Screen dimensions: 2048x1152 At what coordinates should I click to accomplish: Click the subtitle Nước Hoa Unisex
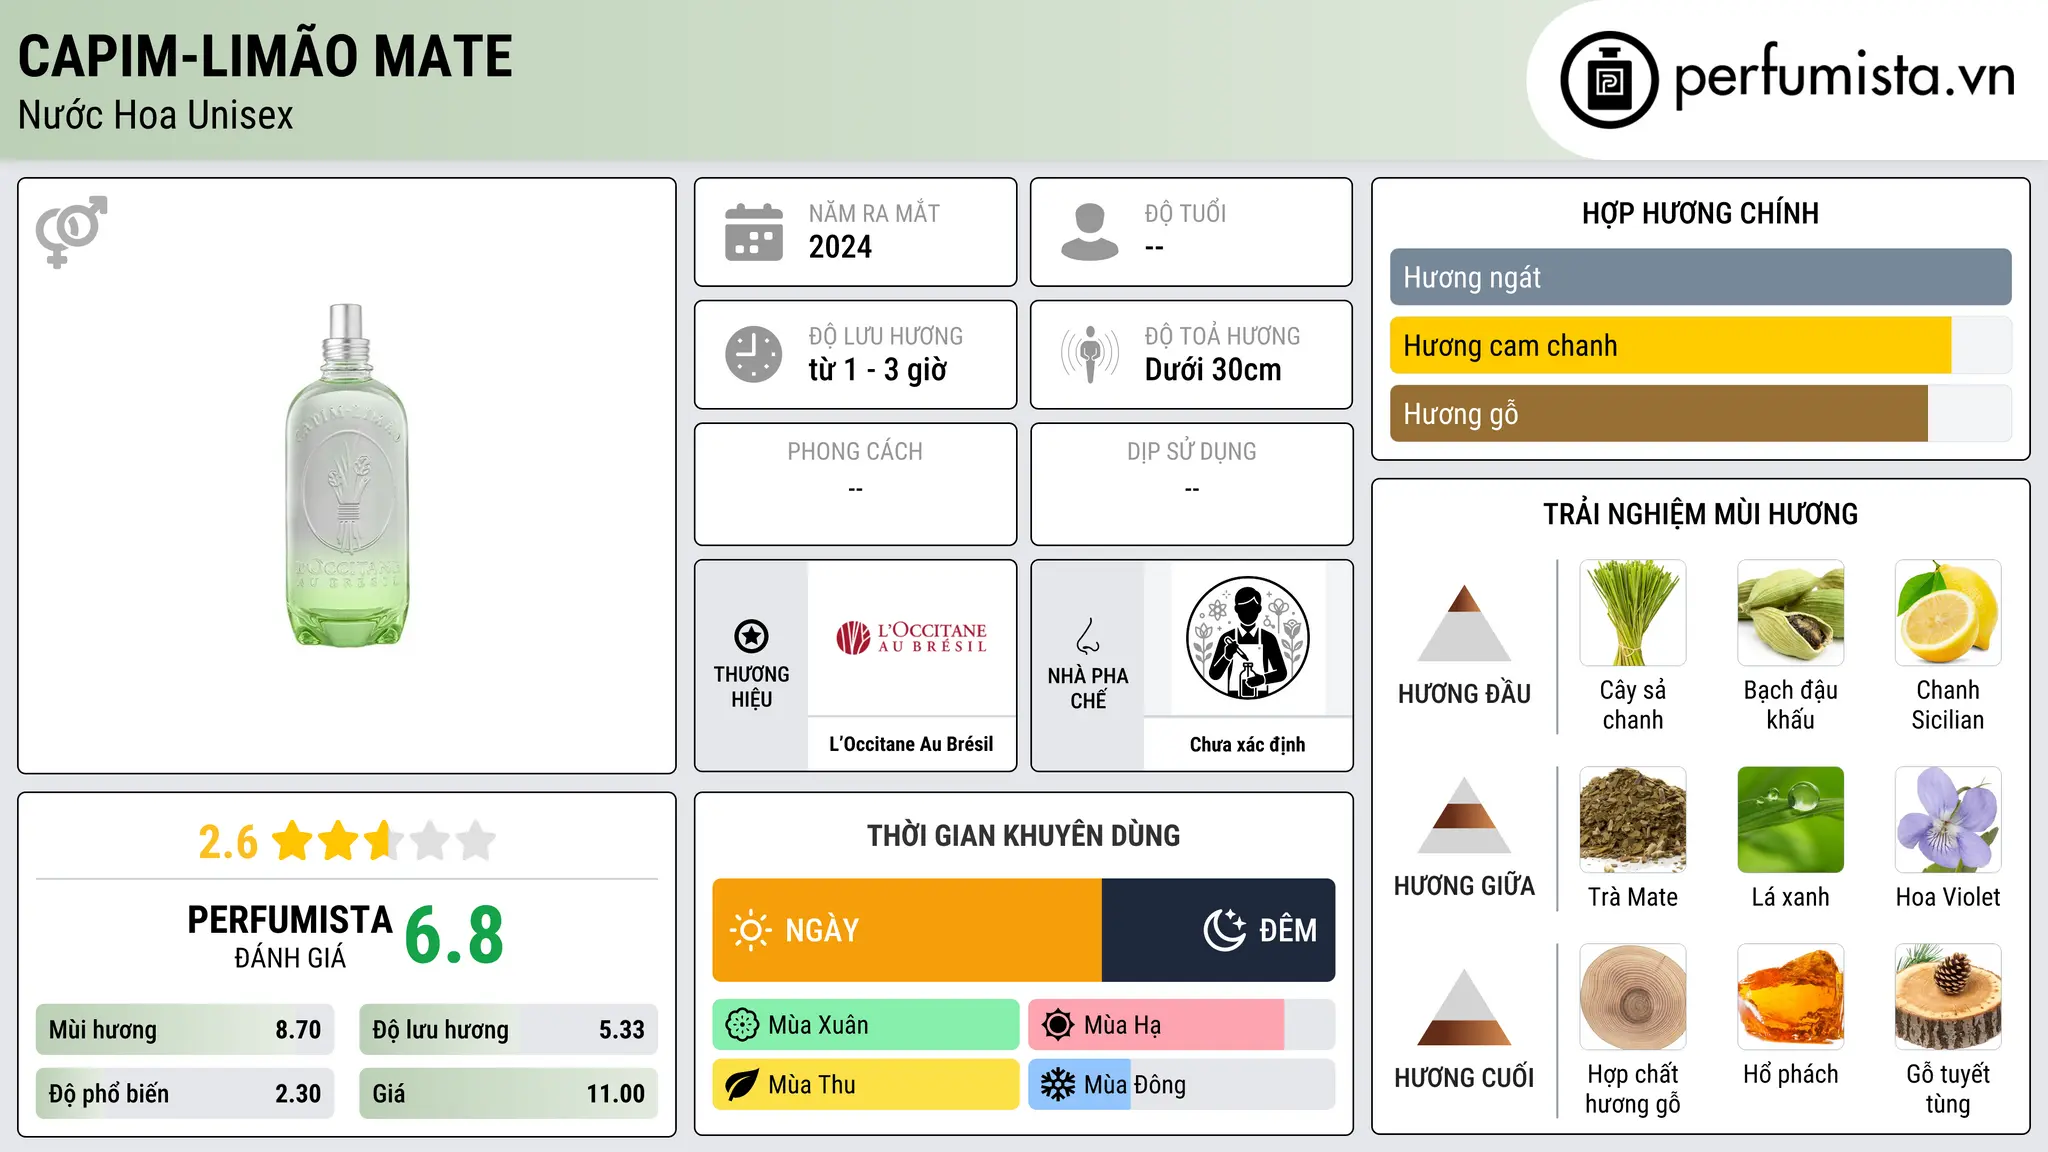click(156, 115)
